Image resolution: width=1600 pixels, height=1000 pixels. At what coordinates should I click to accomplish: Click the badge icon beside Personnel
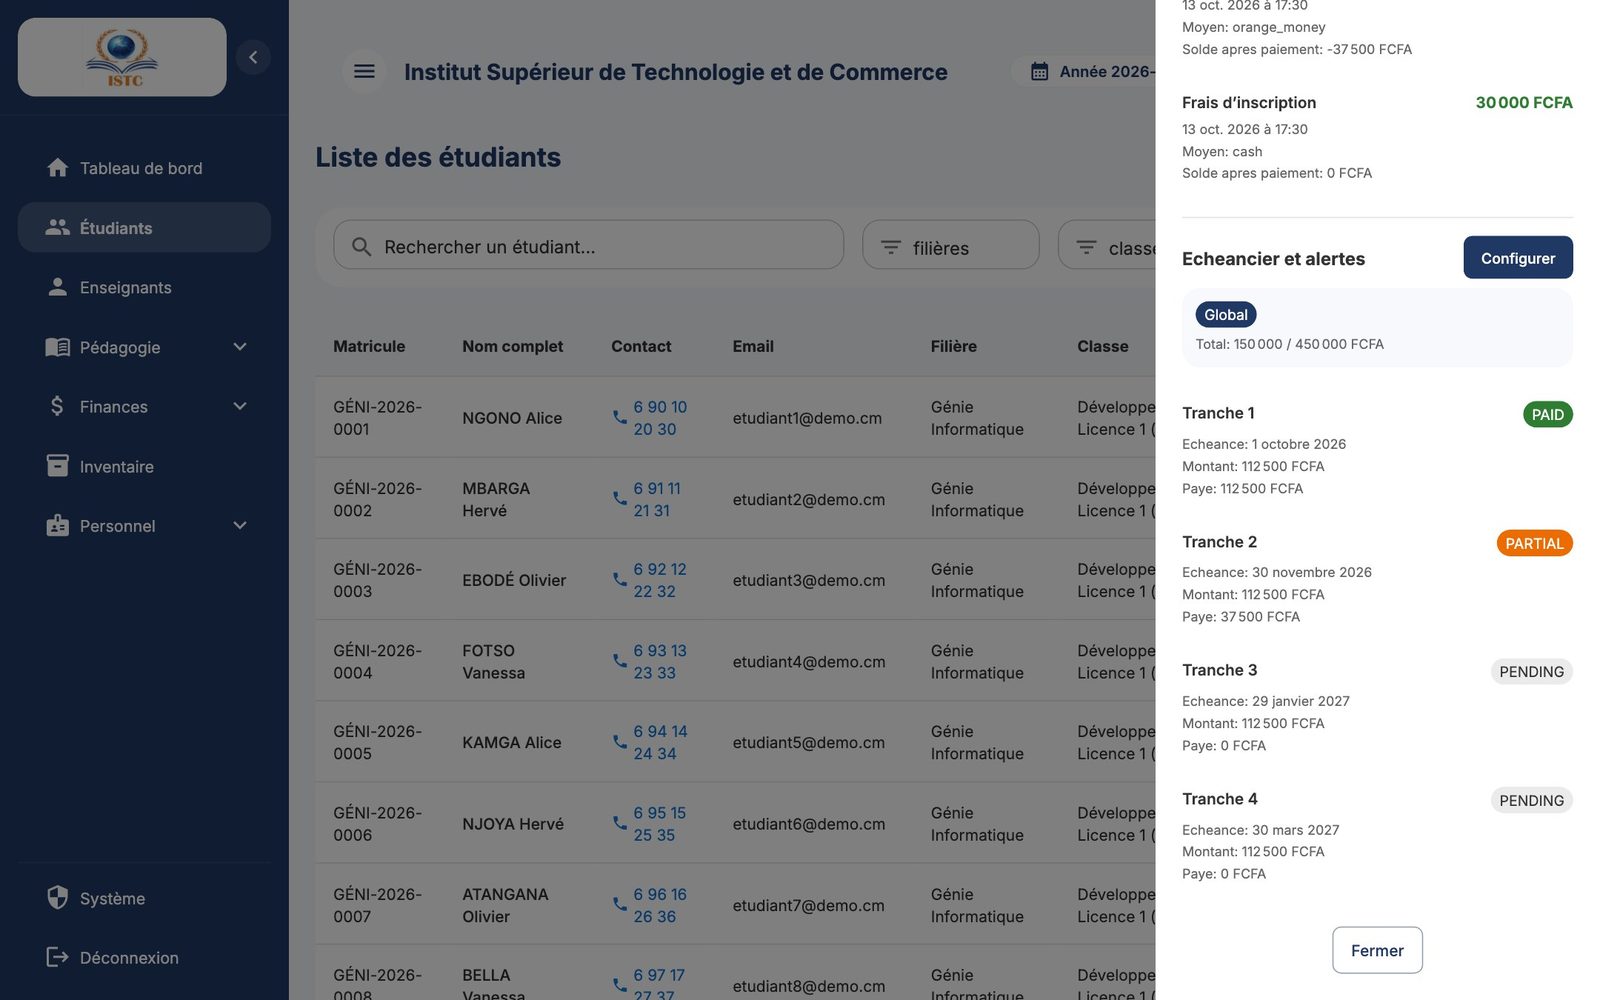pyautogui.click(x=58, y=525)
